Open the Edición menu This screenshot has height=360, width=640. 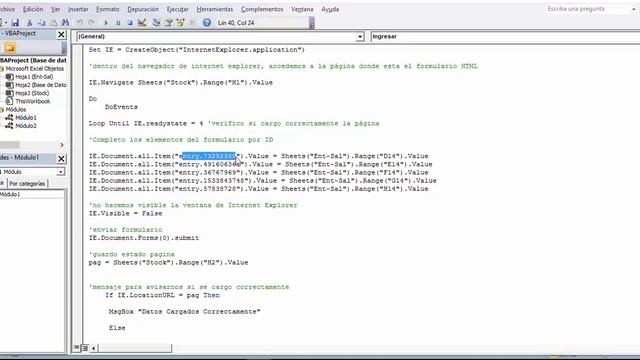click(x=33, y=9)
